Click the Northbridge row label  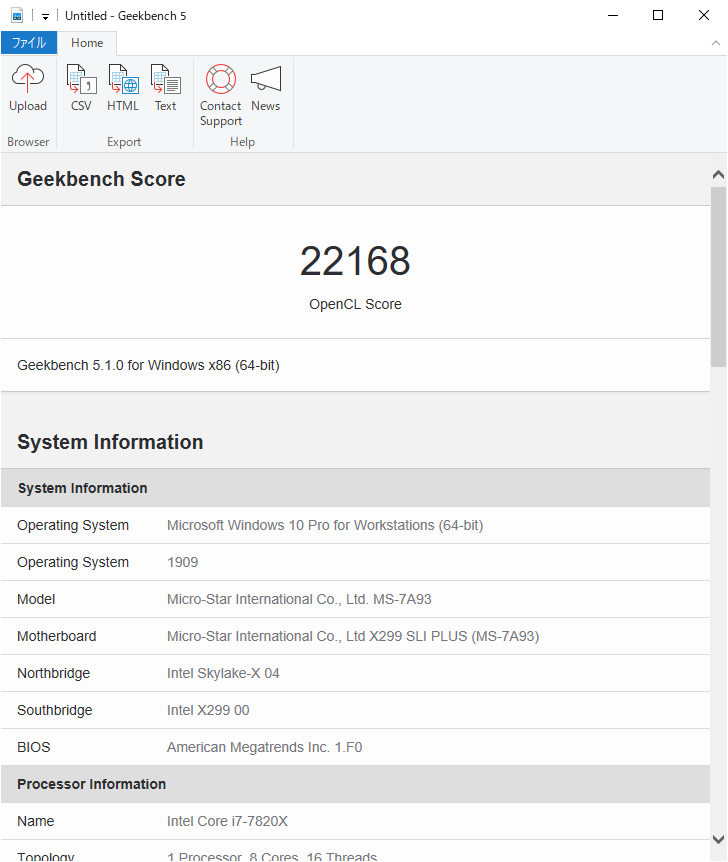pos(53,673)
